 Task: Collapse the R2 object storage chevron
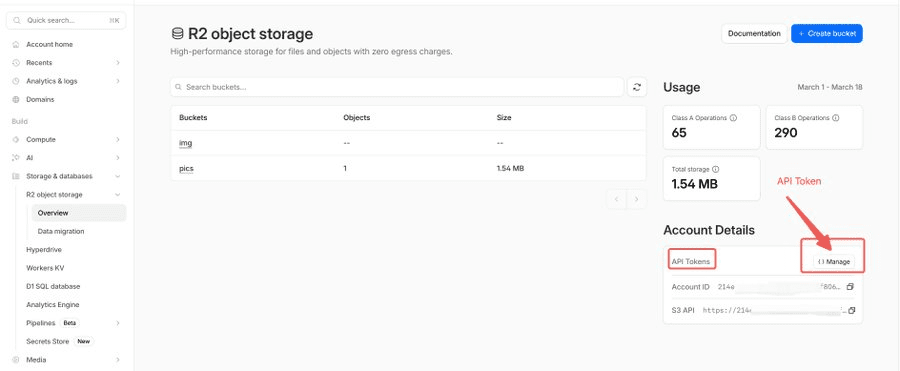pos(118,195)
